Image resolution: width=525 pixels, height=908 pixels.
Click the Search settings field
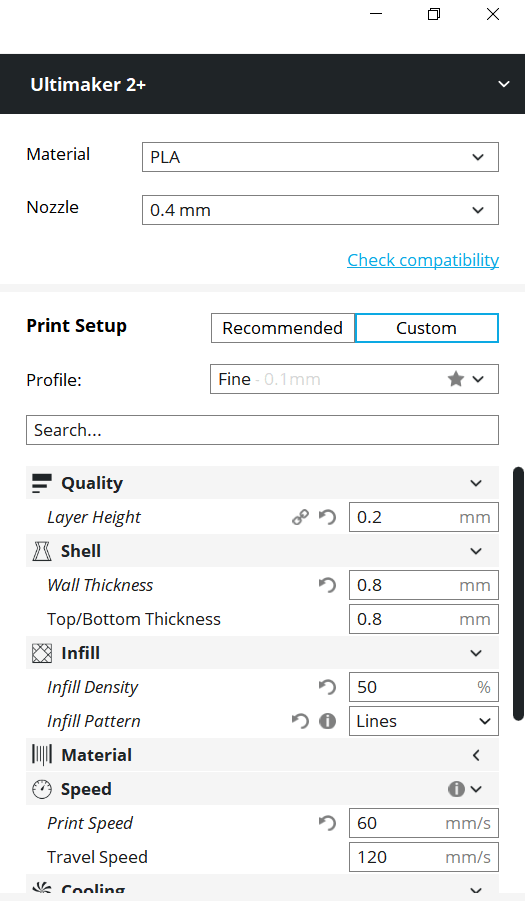pyautogui.click(x=262, y=430)
